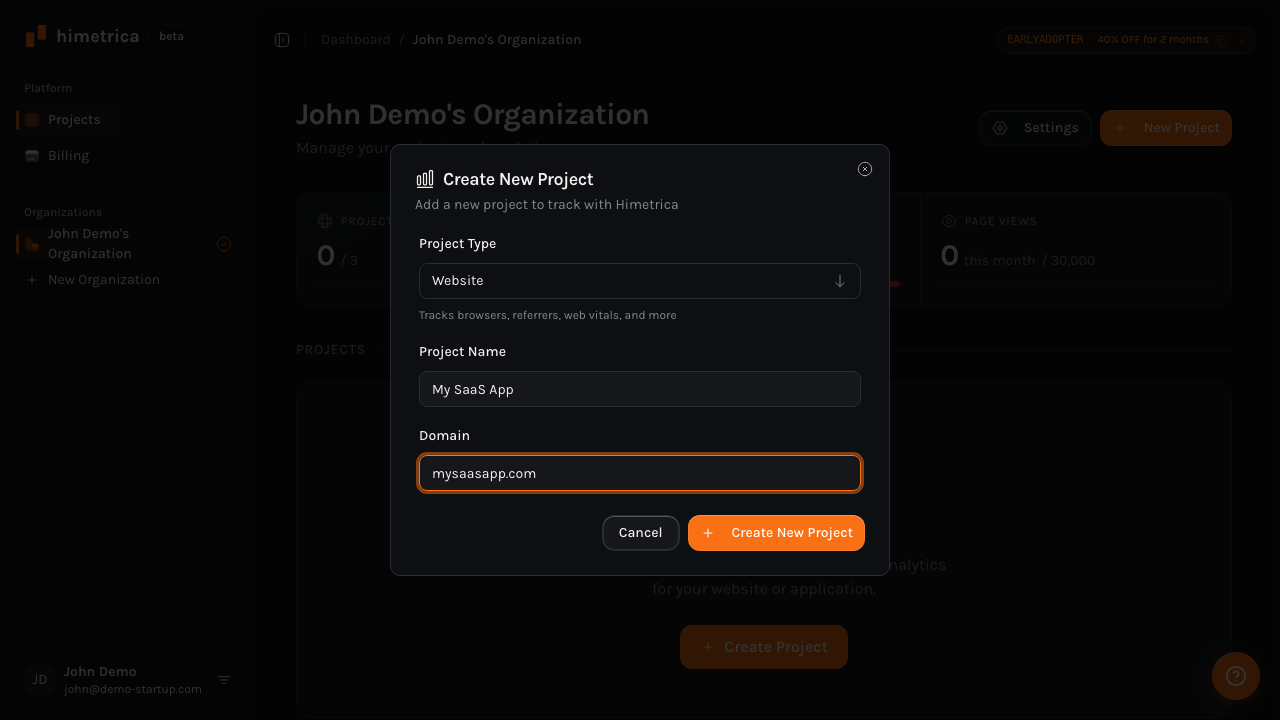Click the John Demo's Organization building icon
The width and height of the screenshot is (1280, 720).
point(29,243)
